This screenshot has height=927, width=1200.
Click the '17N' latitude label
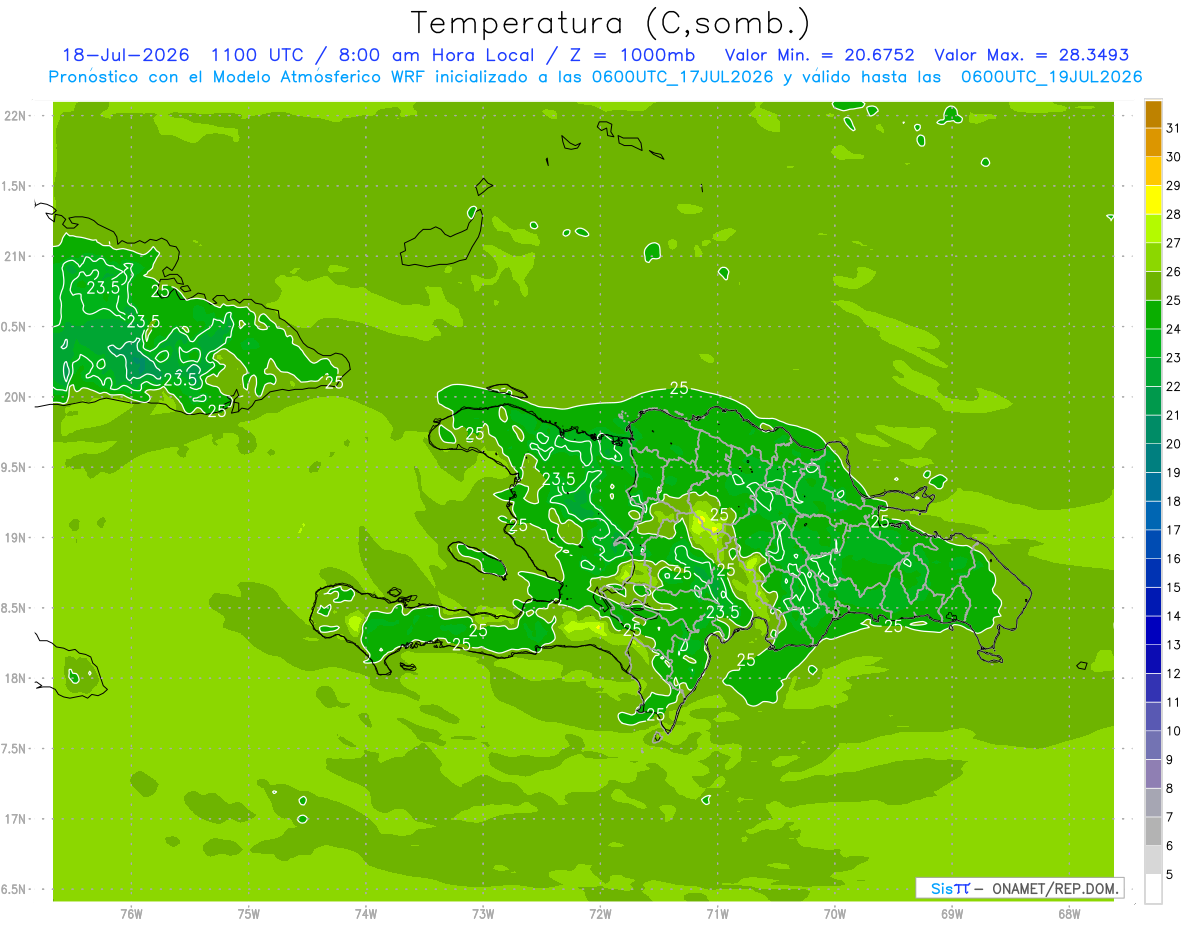(x=17, y=819)
